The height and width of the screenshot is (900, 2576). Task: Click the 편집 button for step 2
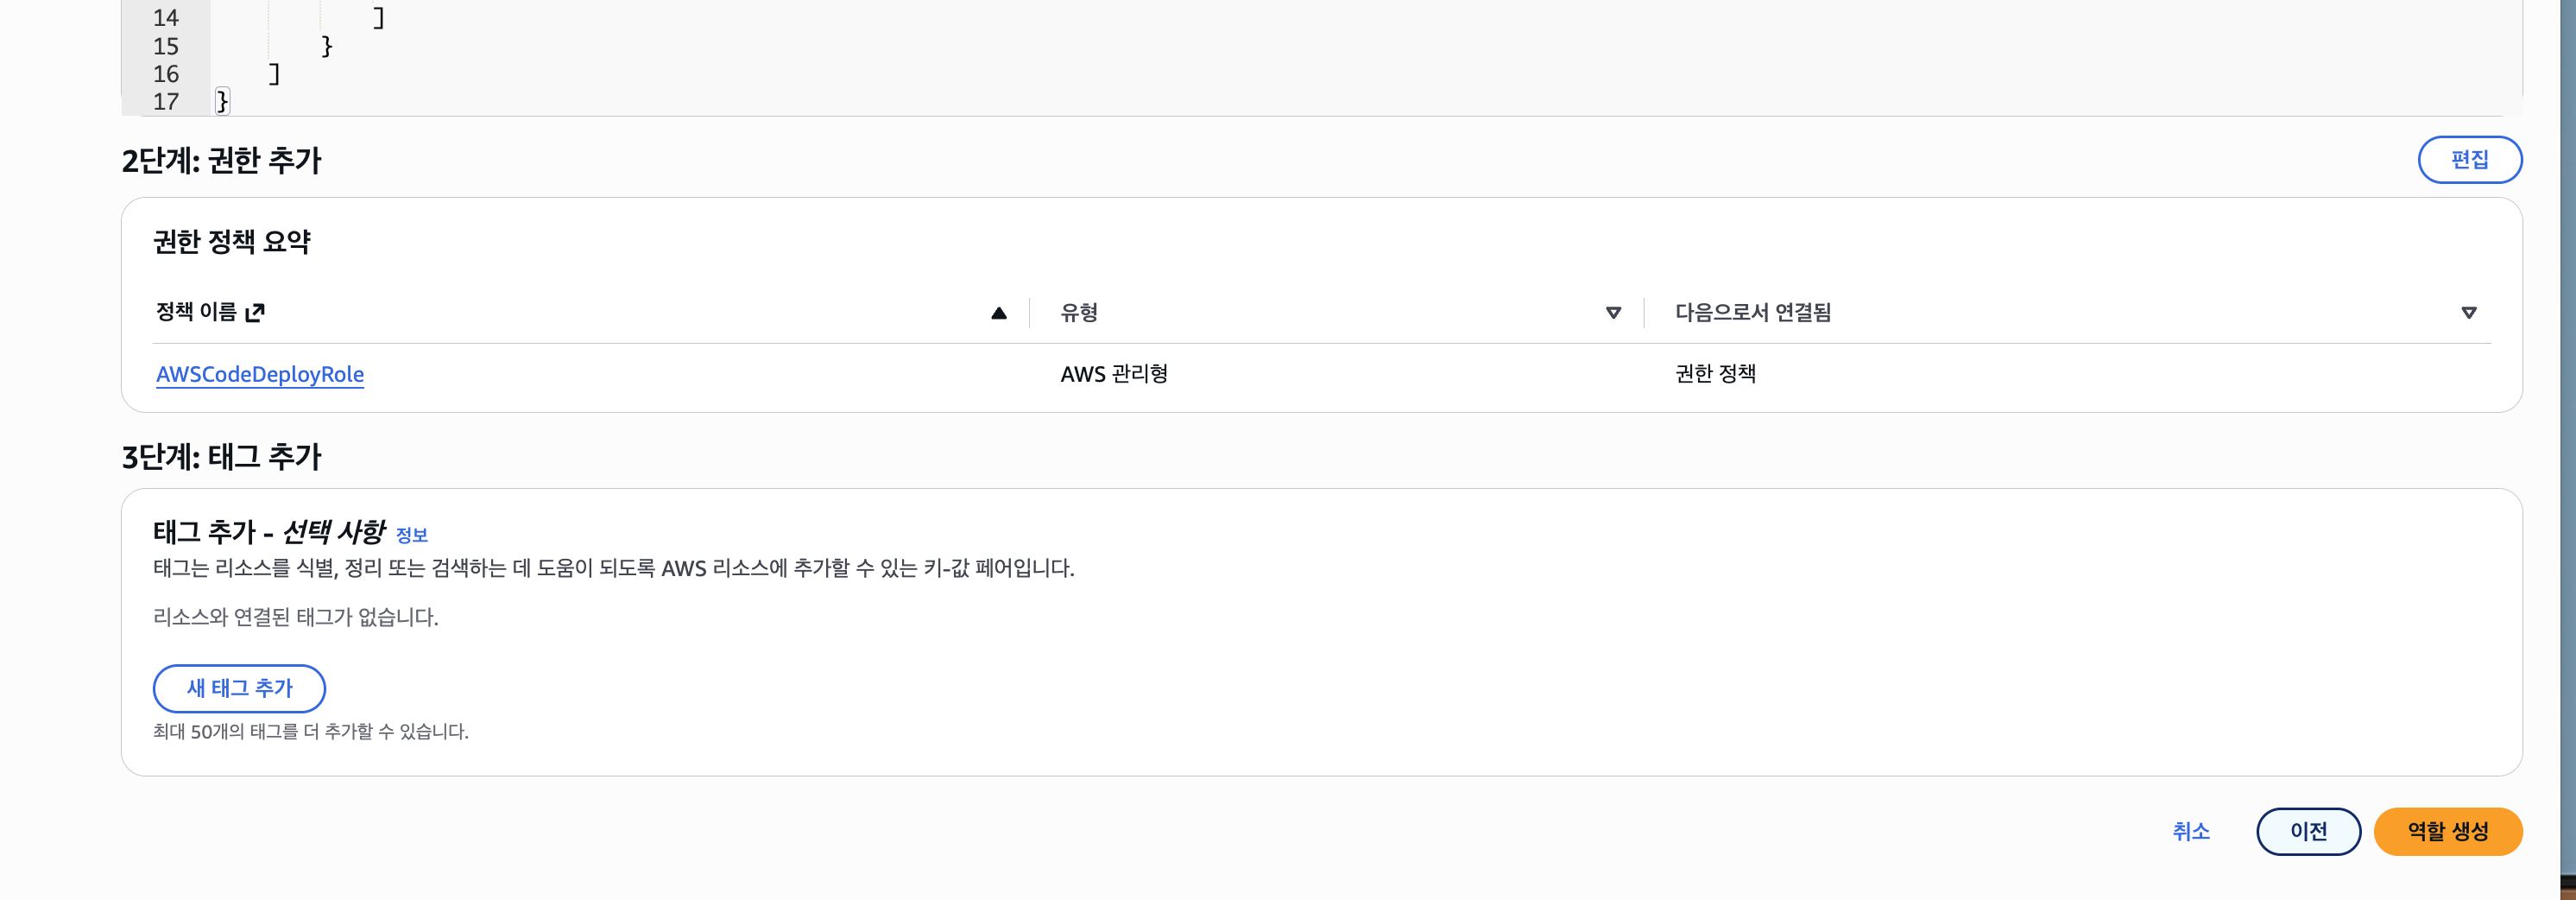2469,160
